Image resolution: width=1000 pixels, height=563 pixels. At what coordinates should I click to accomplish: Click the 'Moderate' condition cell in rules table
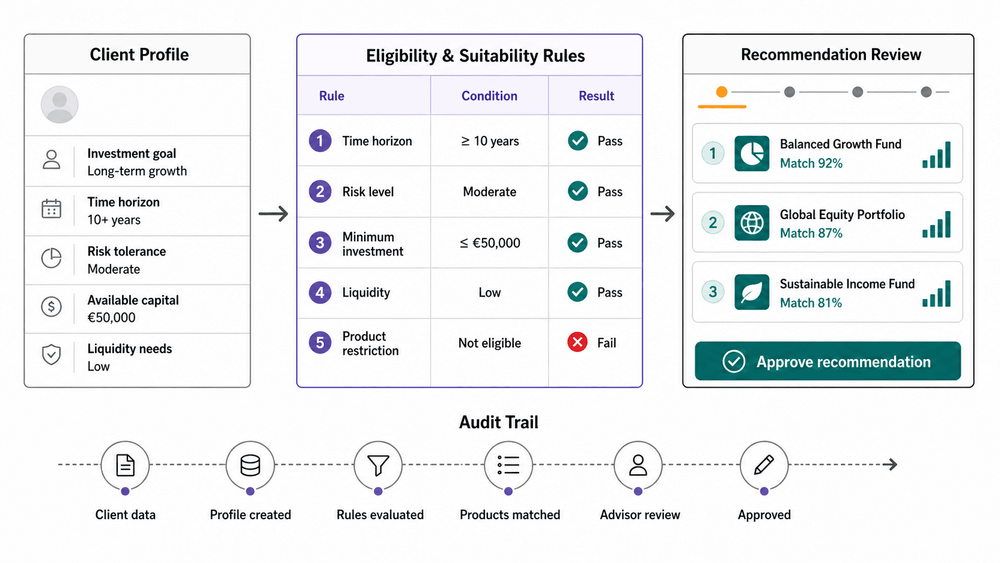pyautogui.click(x=490, y=191)
